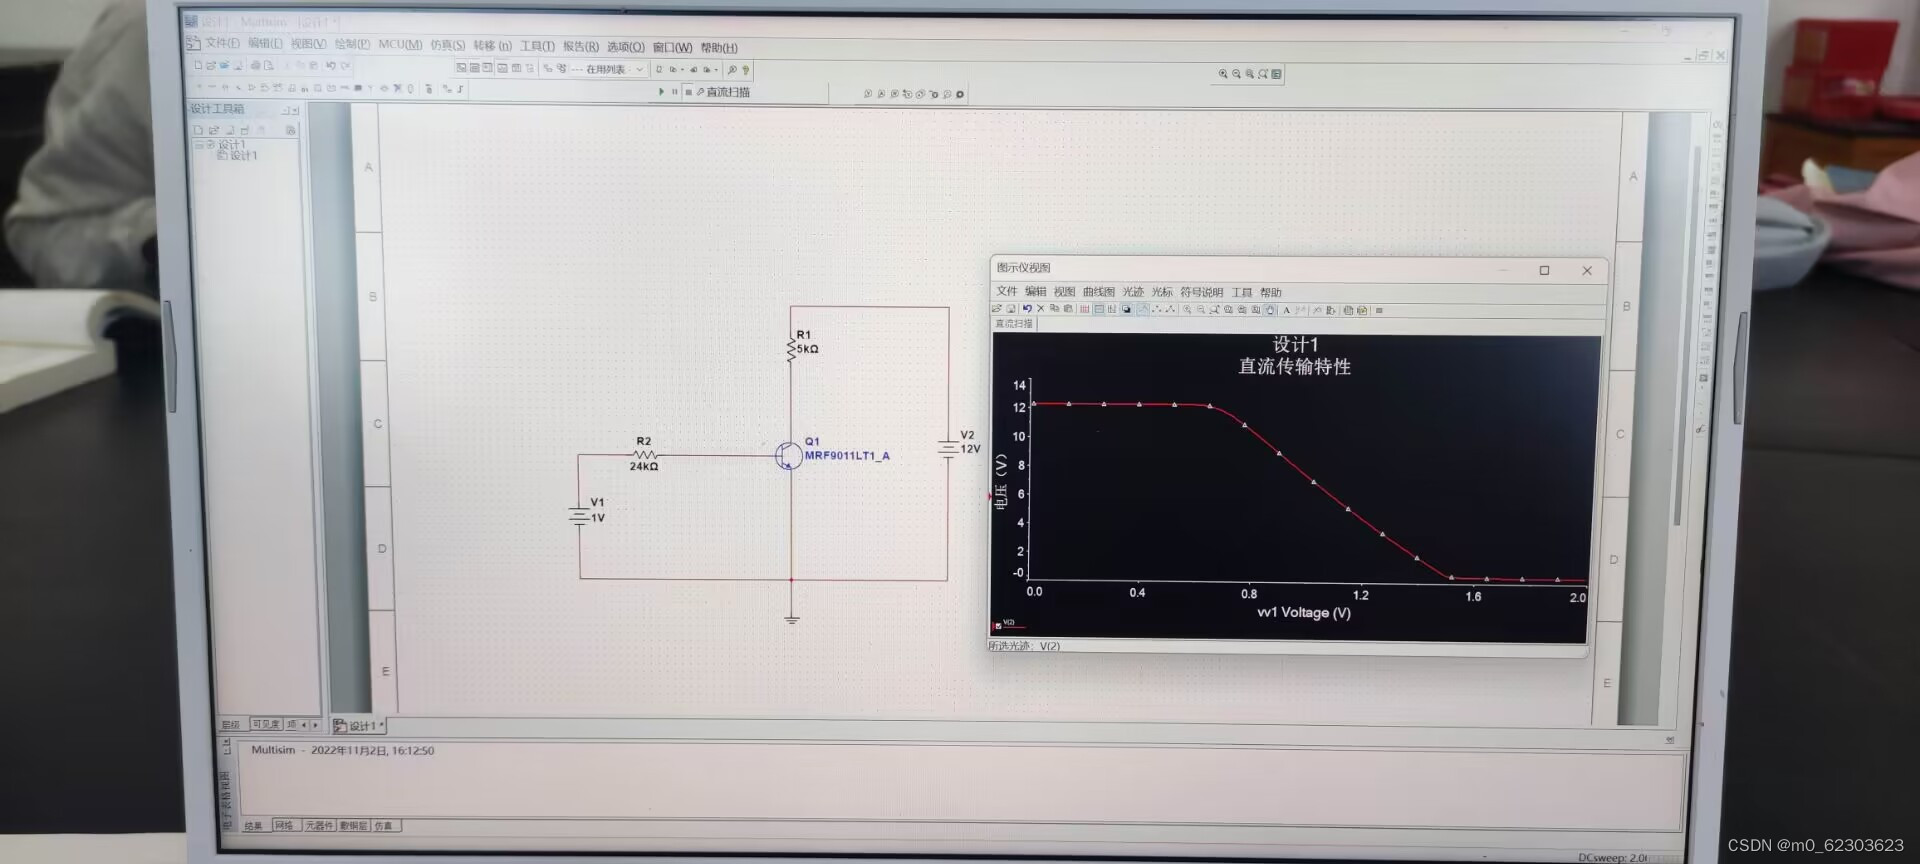1920x864 pixels.
Task: Switch to the 可见度 visibility tab
Action: (x=266, y=725)
